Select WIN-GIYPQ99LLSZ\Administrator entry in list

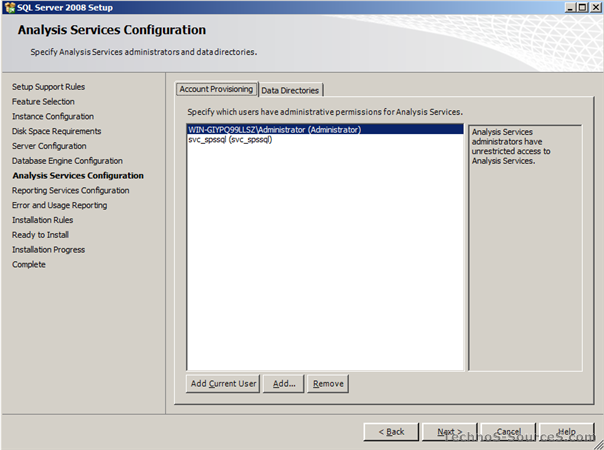coord(325,129)
